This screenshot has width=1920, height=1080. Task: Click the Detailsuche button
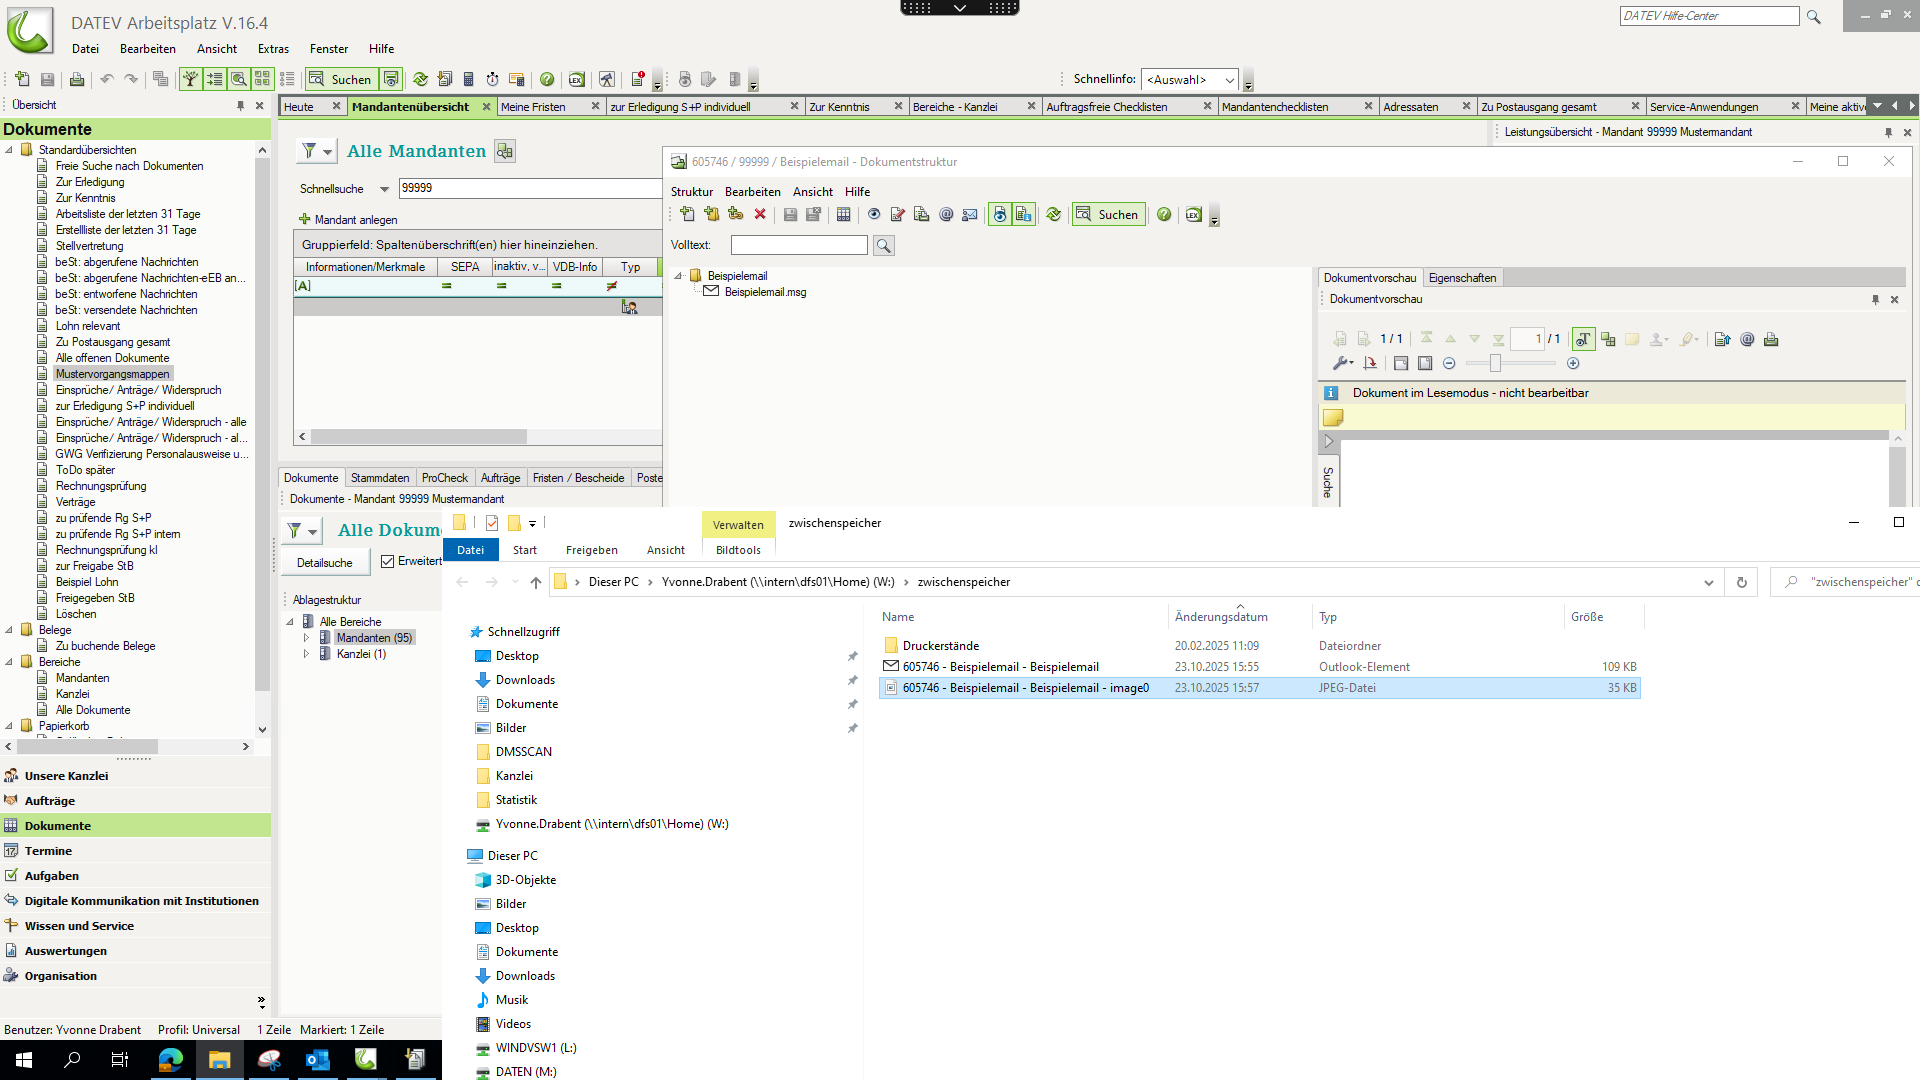click(324, 563)
